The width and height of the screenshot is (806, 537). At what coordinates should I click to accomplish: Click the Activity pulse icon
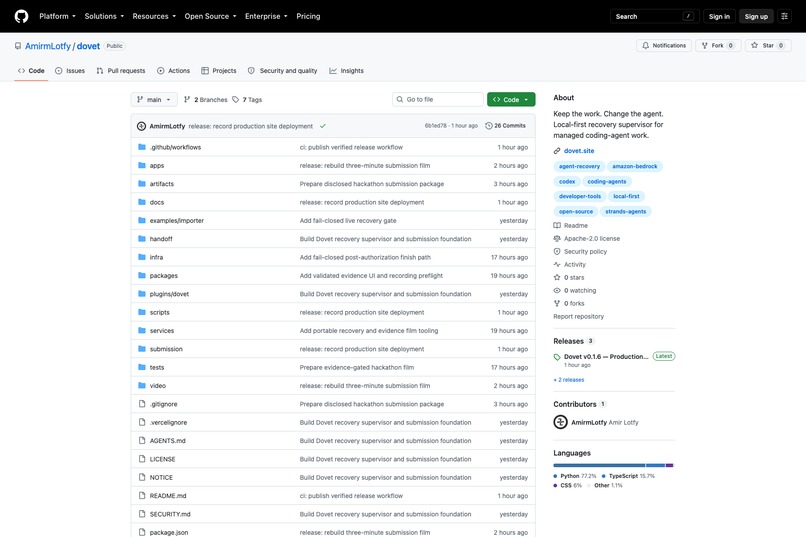pyautogui.click(x=557, y=264)
